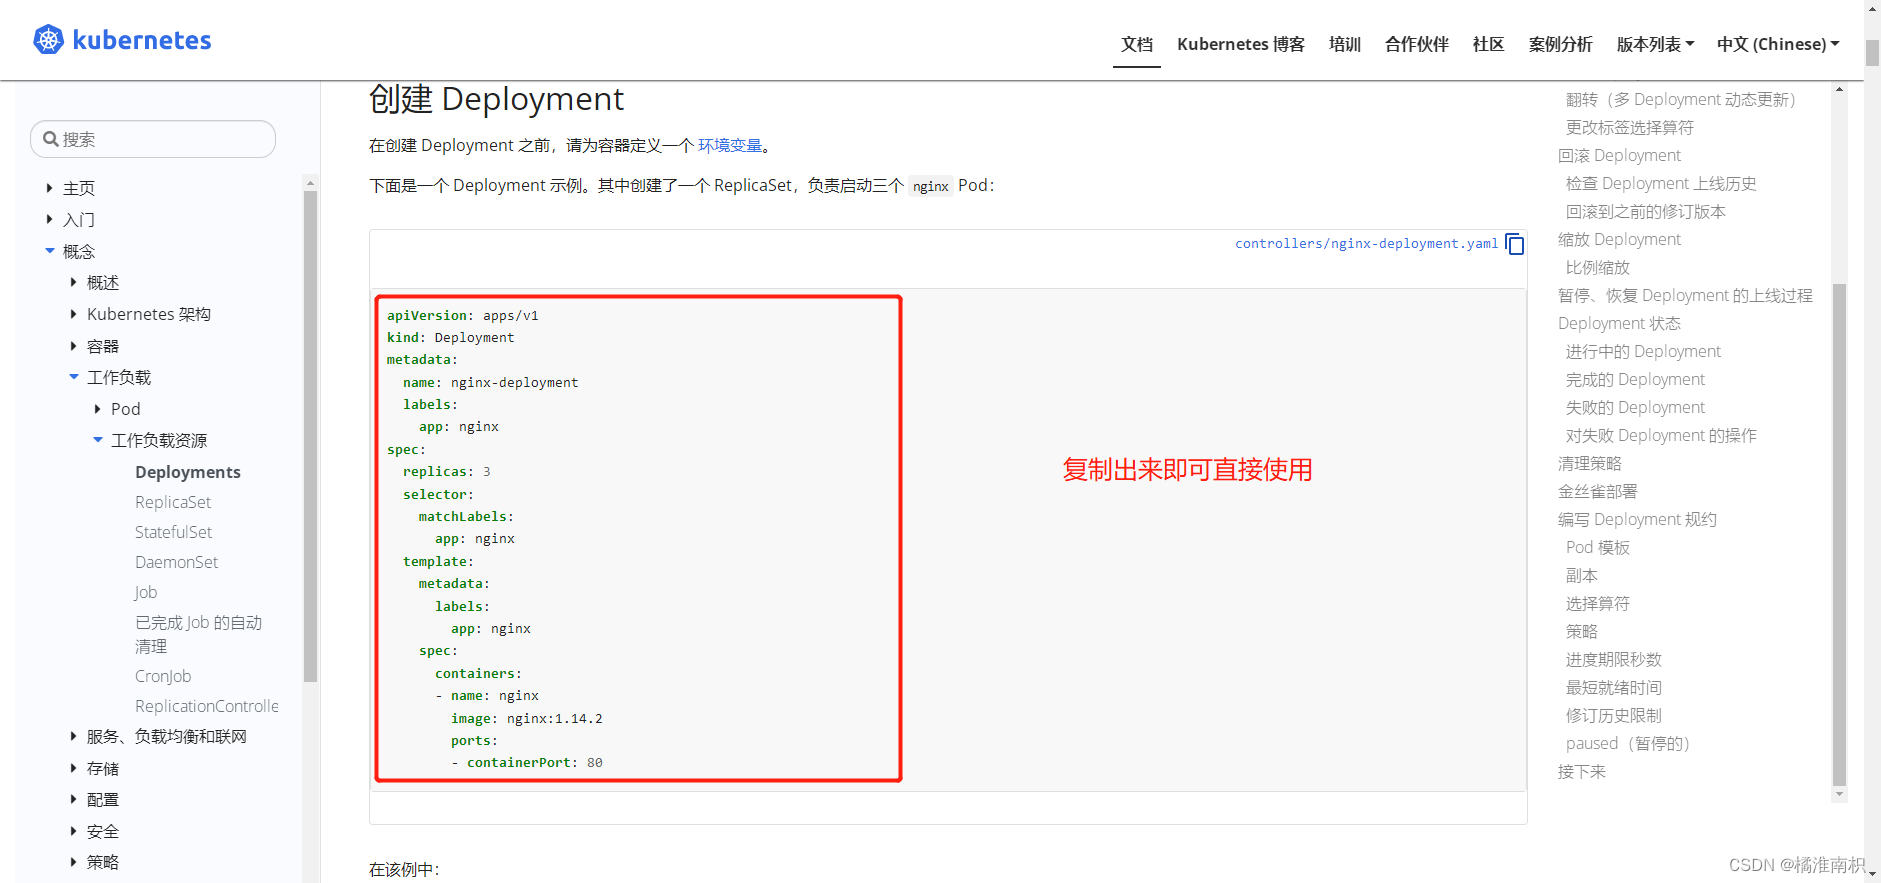Jump to 修订历史限制 section
This screenshot has height=883, width=1881.
tap(1614, 716)
